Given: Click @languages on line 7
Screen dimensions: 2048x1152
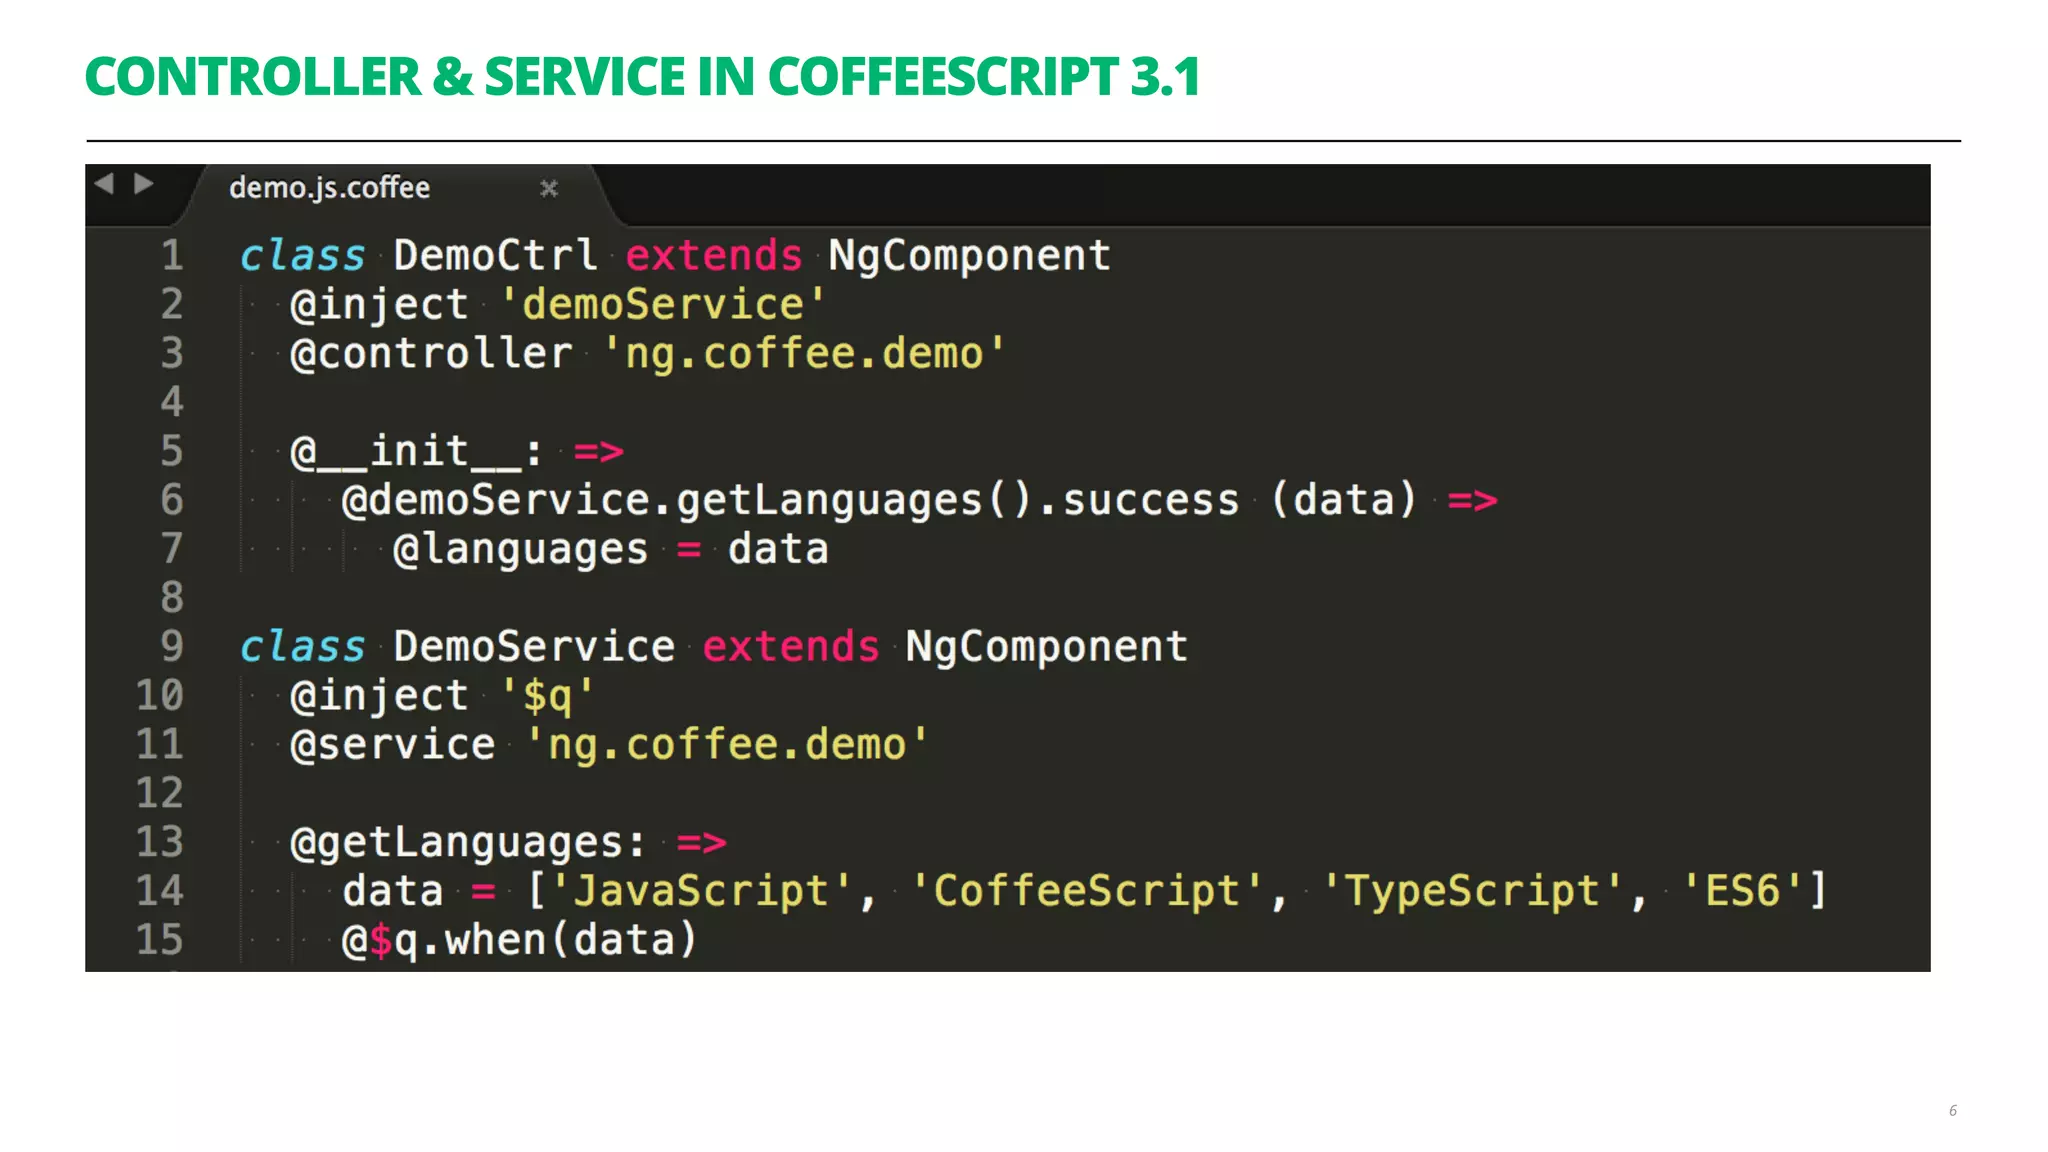Looking at the screenshot, I should pos(520,549).
